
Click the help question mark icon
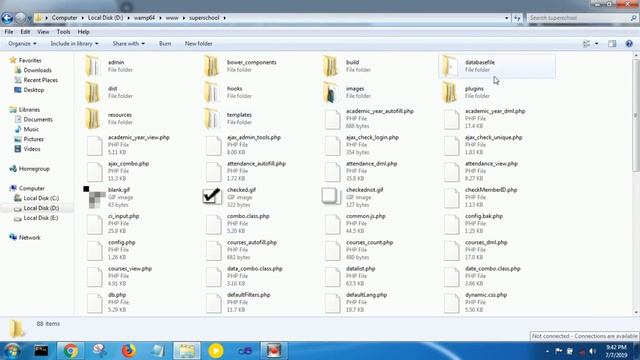629,44
